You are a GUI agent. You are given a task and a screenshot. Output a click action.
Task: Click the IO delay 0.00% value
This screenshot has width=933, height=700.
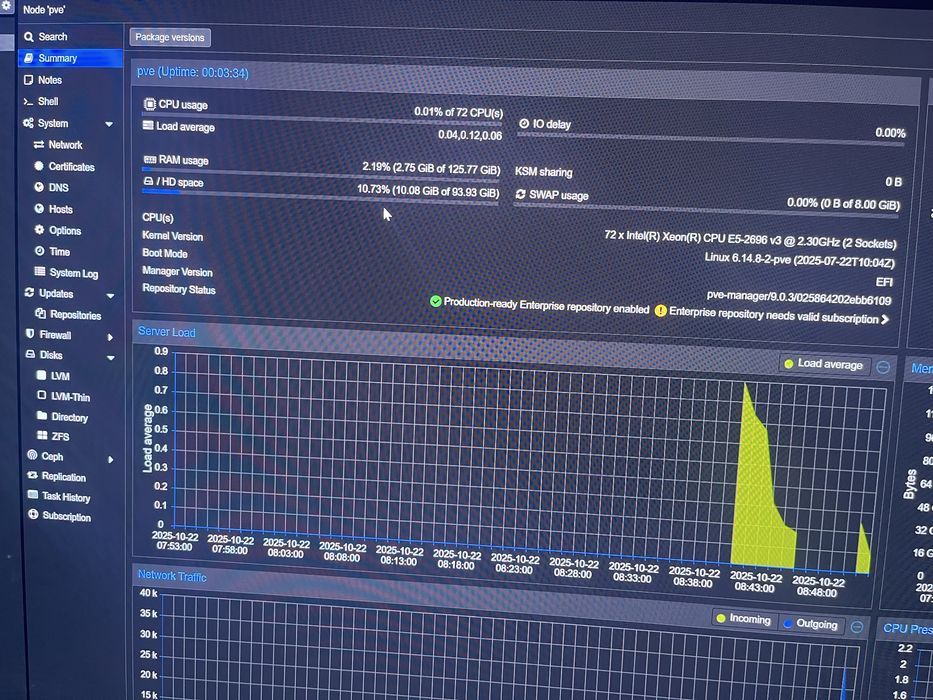point(890,133)
